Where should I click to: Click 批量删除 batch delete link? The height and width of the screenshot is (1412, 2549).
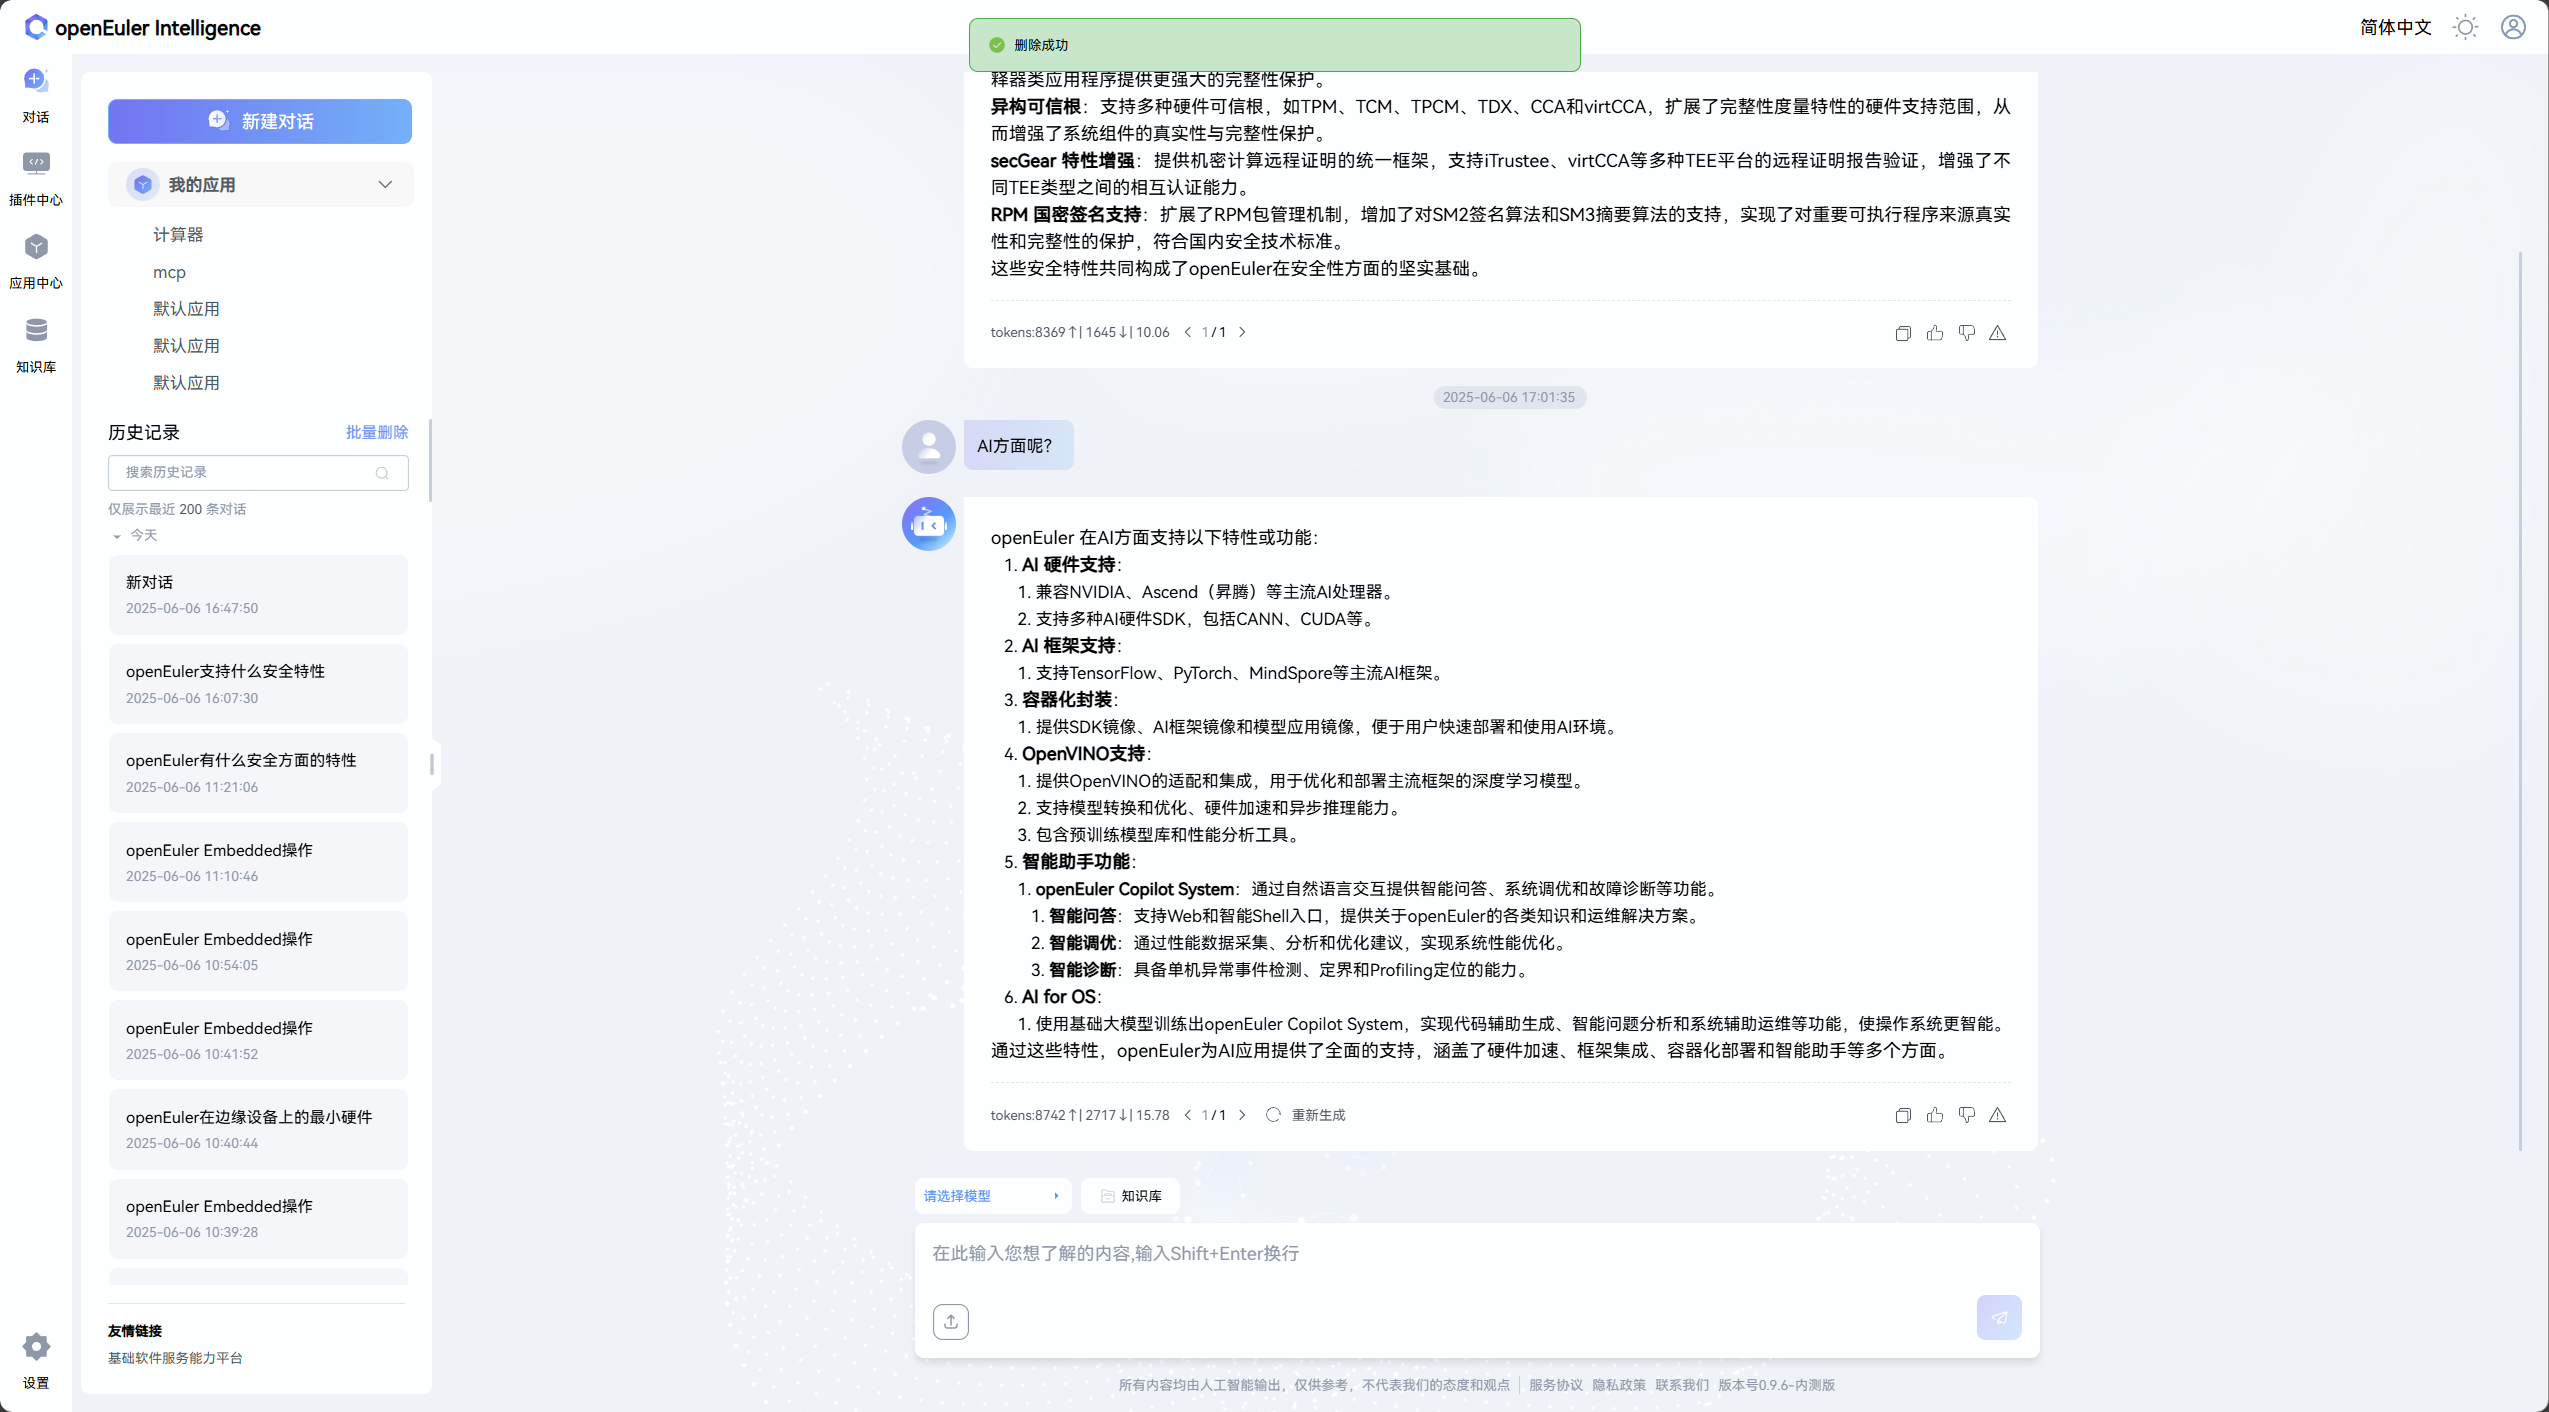point(377,432)
